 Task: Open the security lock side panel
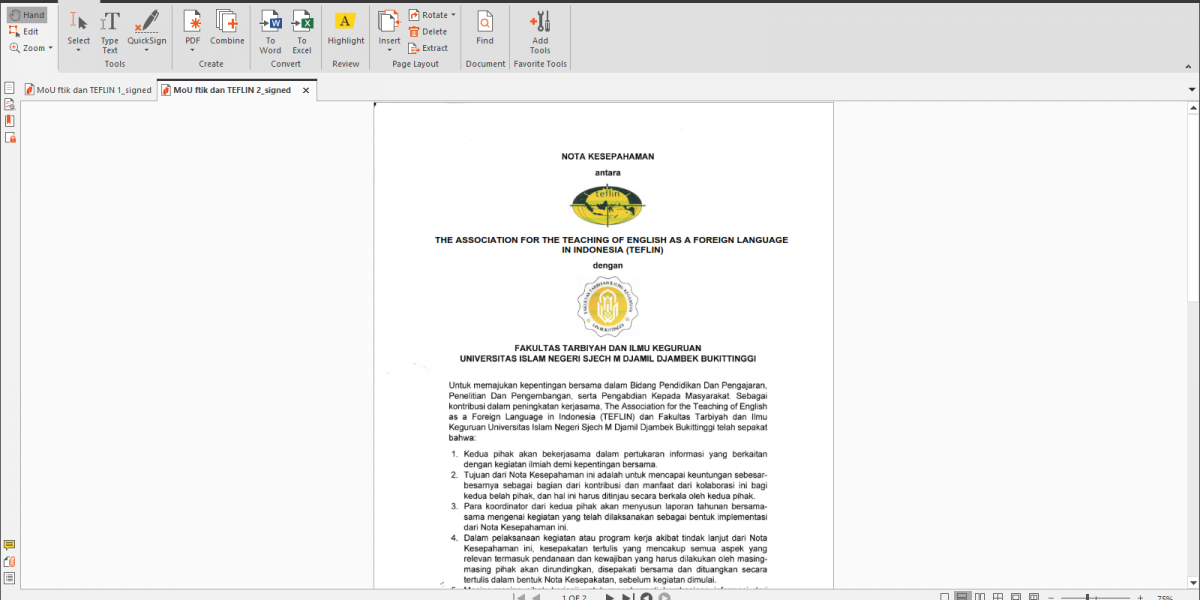tap(9, 138)
